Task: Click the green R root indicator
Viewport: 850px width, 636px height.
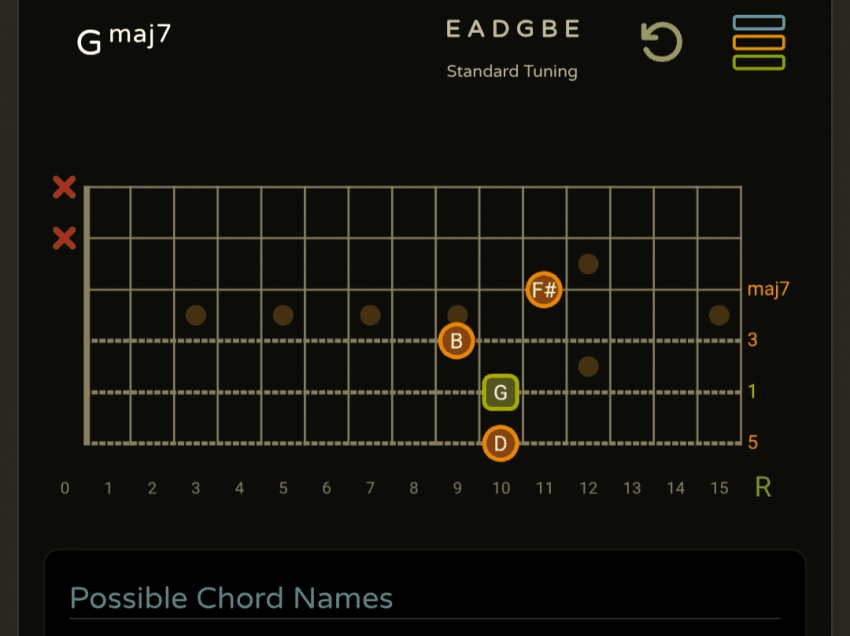Action: coord(763,487)
